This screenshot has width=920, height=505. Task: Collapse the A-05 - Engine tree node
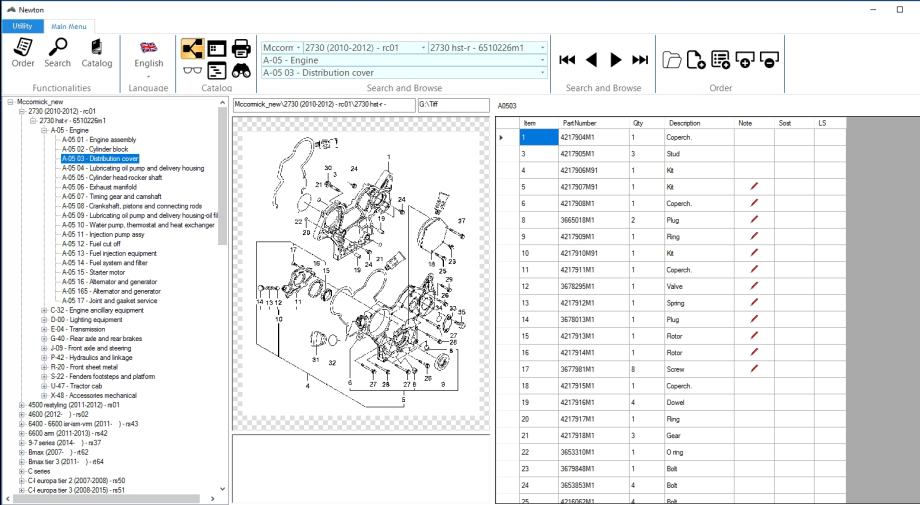(44, 130)
